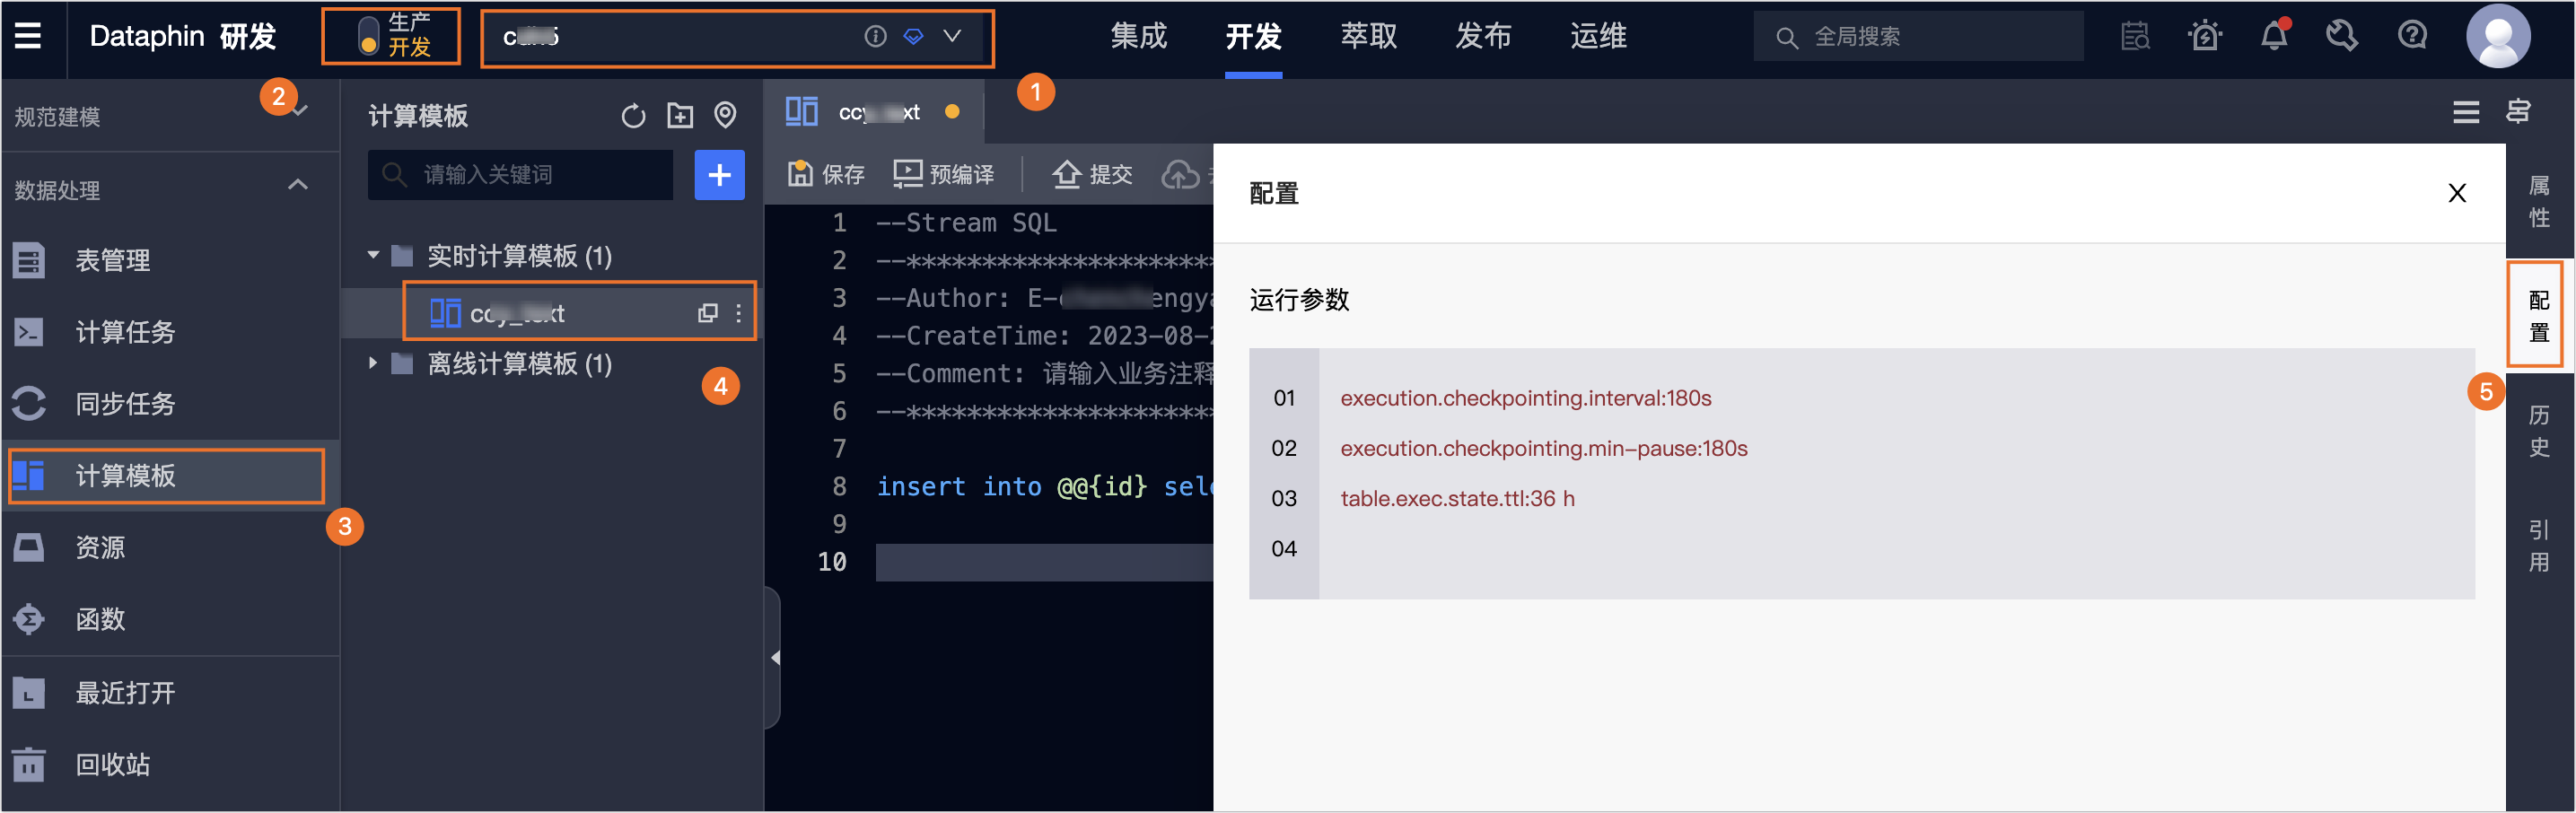2576x813 pixels.
Task: Open the 萃取 top menu
Action: click(x=1368, y=37)
